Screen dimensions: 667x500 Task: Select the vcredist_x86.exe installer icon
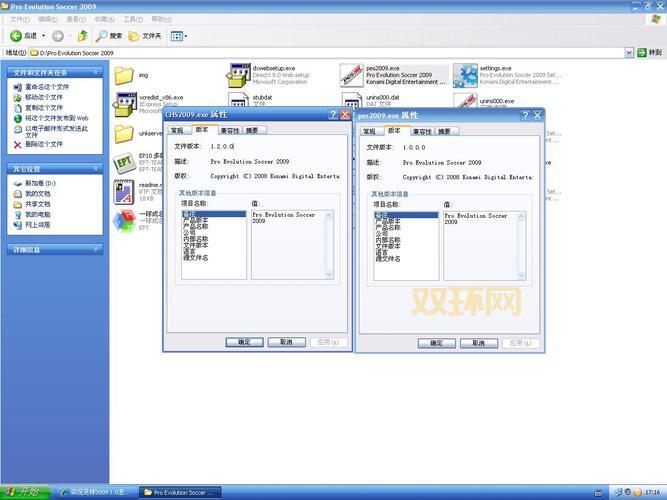[124, 103]
